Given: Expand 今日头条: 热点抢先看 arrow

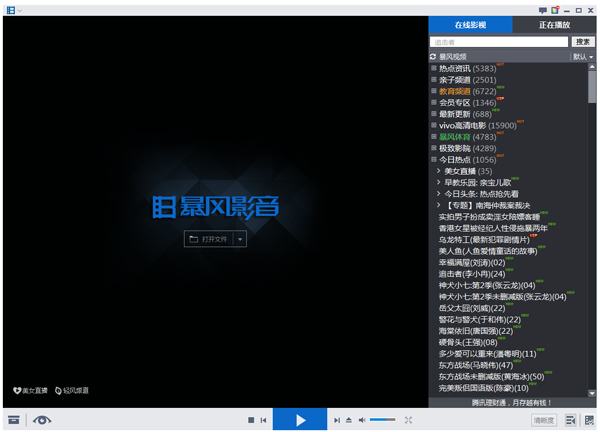Looking at the screenshot, I should (x=439, y=194).
